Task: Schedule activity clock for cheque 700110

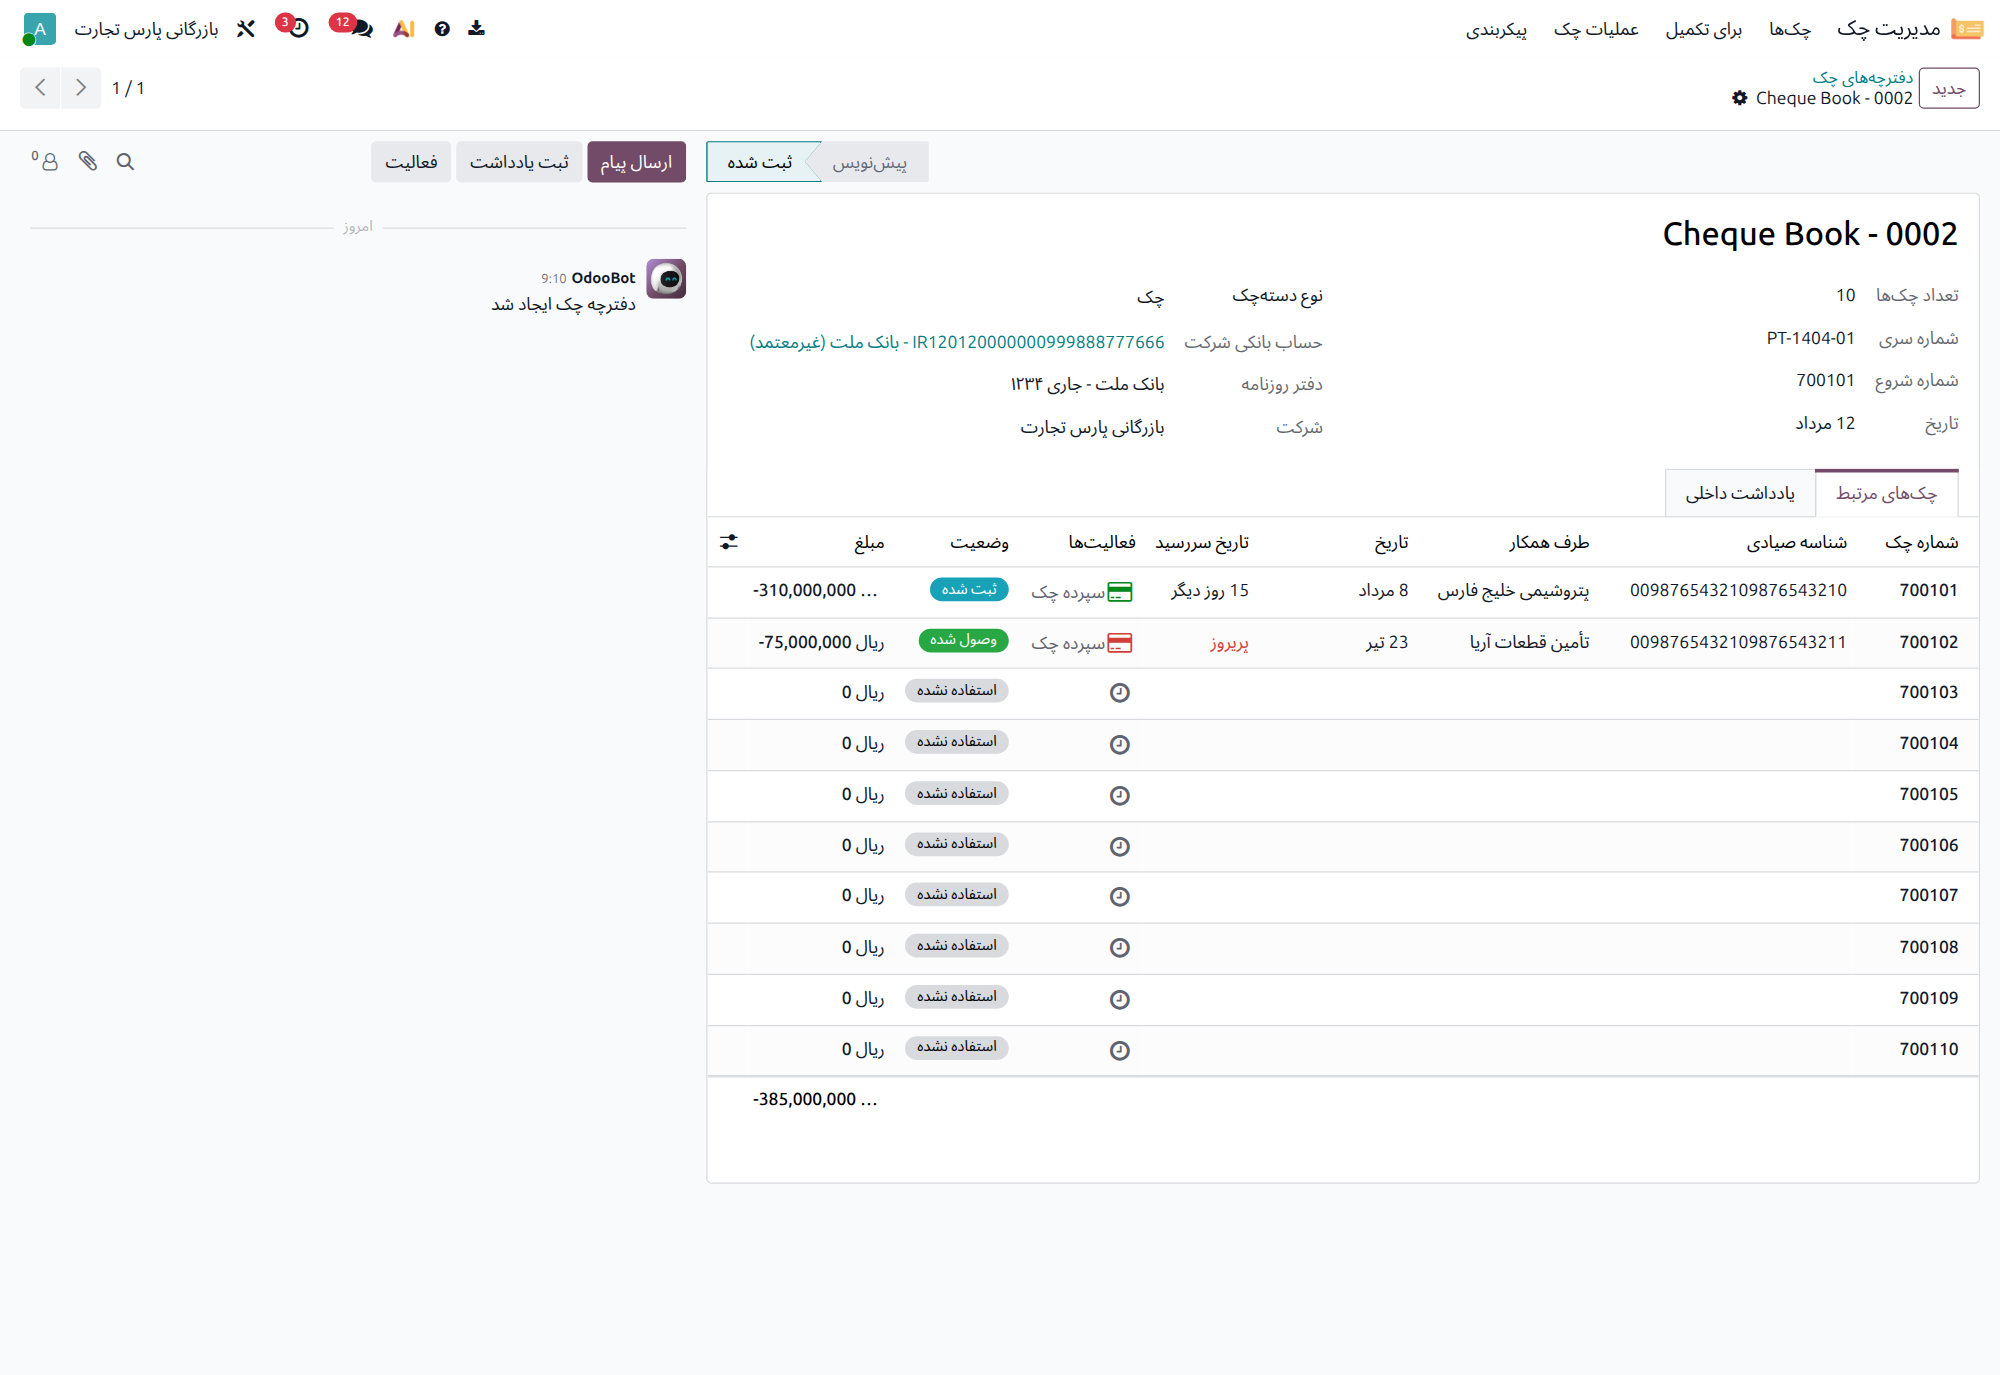Action: point(1120,1050)
